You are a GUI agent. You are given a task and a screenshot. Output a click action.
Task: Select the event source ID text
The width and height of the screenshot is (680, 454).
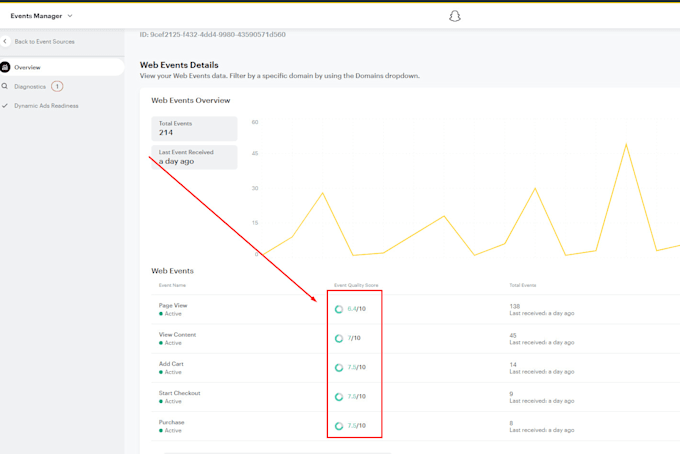(x=212, y=34)
